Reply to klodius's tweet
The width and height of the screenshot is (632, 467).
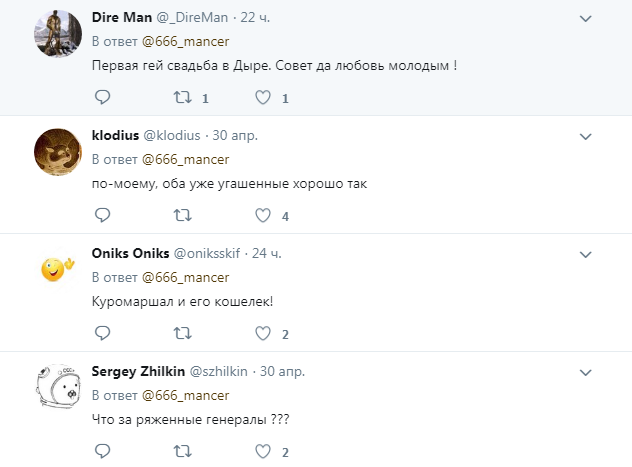click(x=101, y=215)
